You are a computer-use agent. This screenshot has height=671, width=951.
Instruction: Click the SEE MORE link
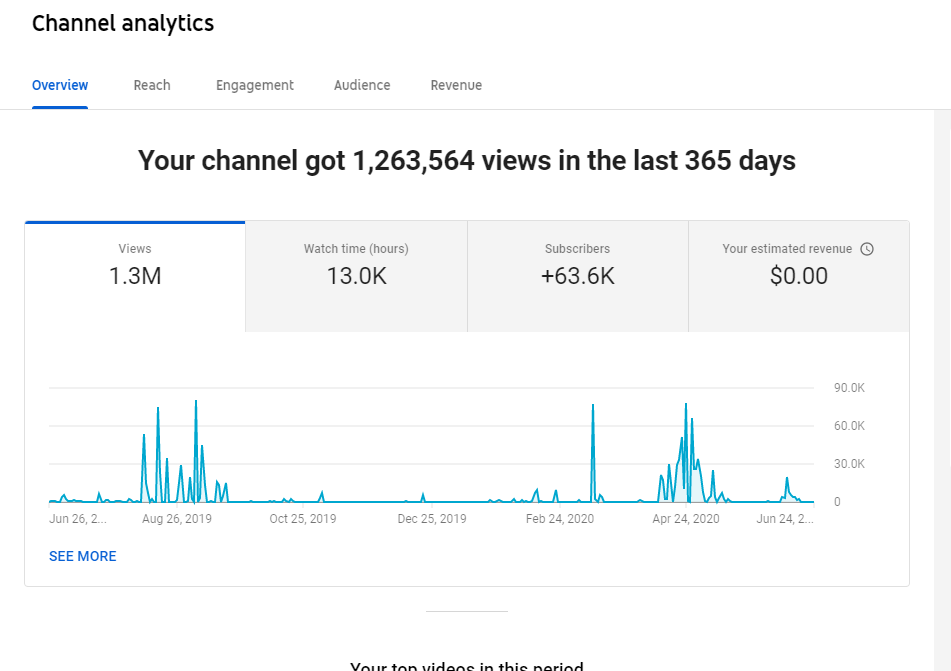(82, 556)
